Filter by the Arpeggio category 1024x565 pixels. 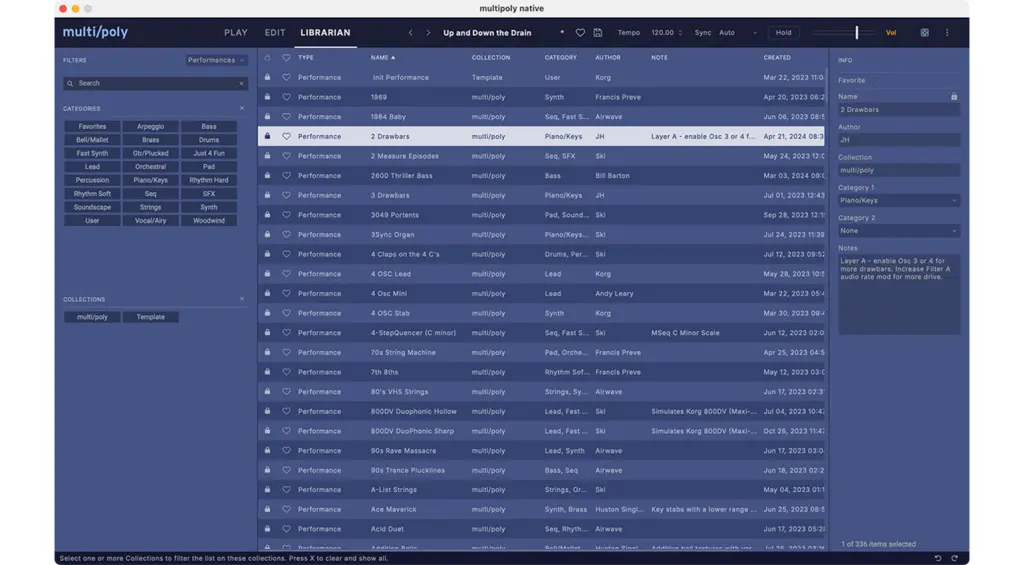151,127
